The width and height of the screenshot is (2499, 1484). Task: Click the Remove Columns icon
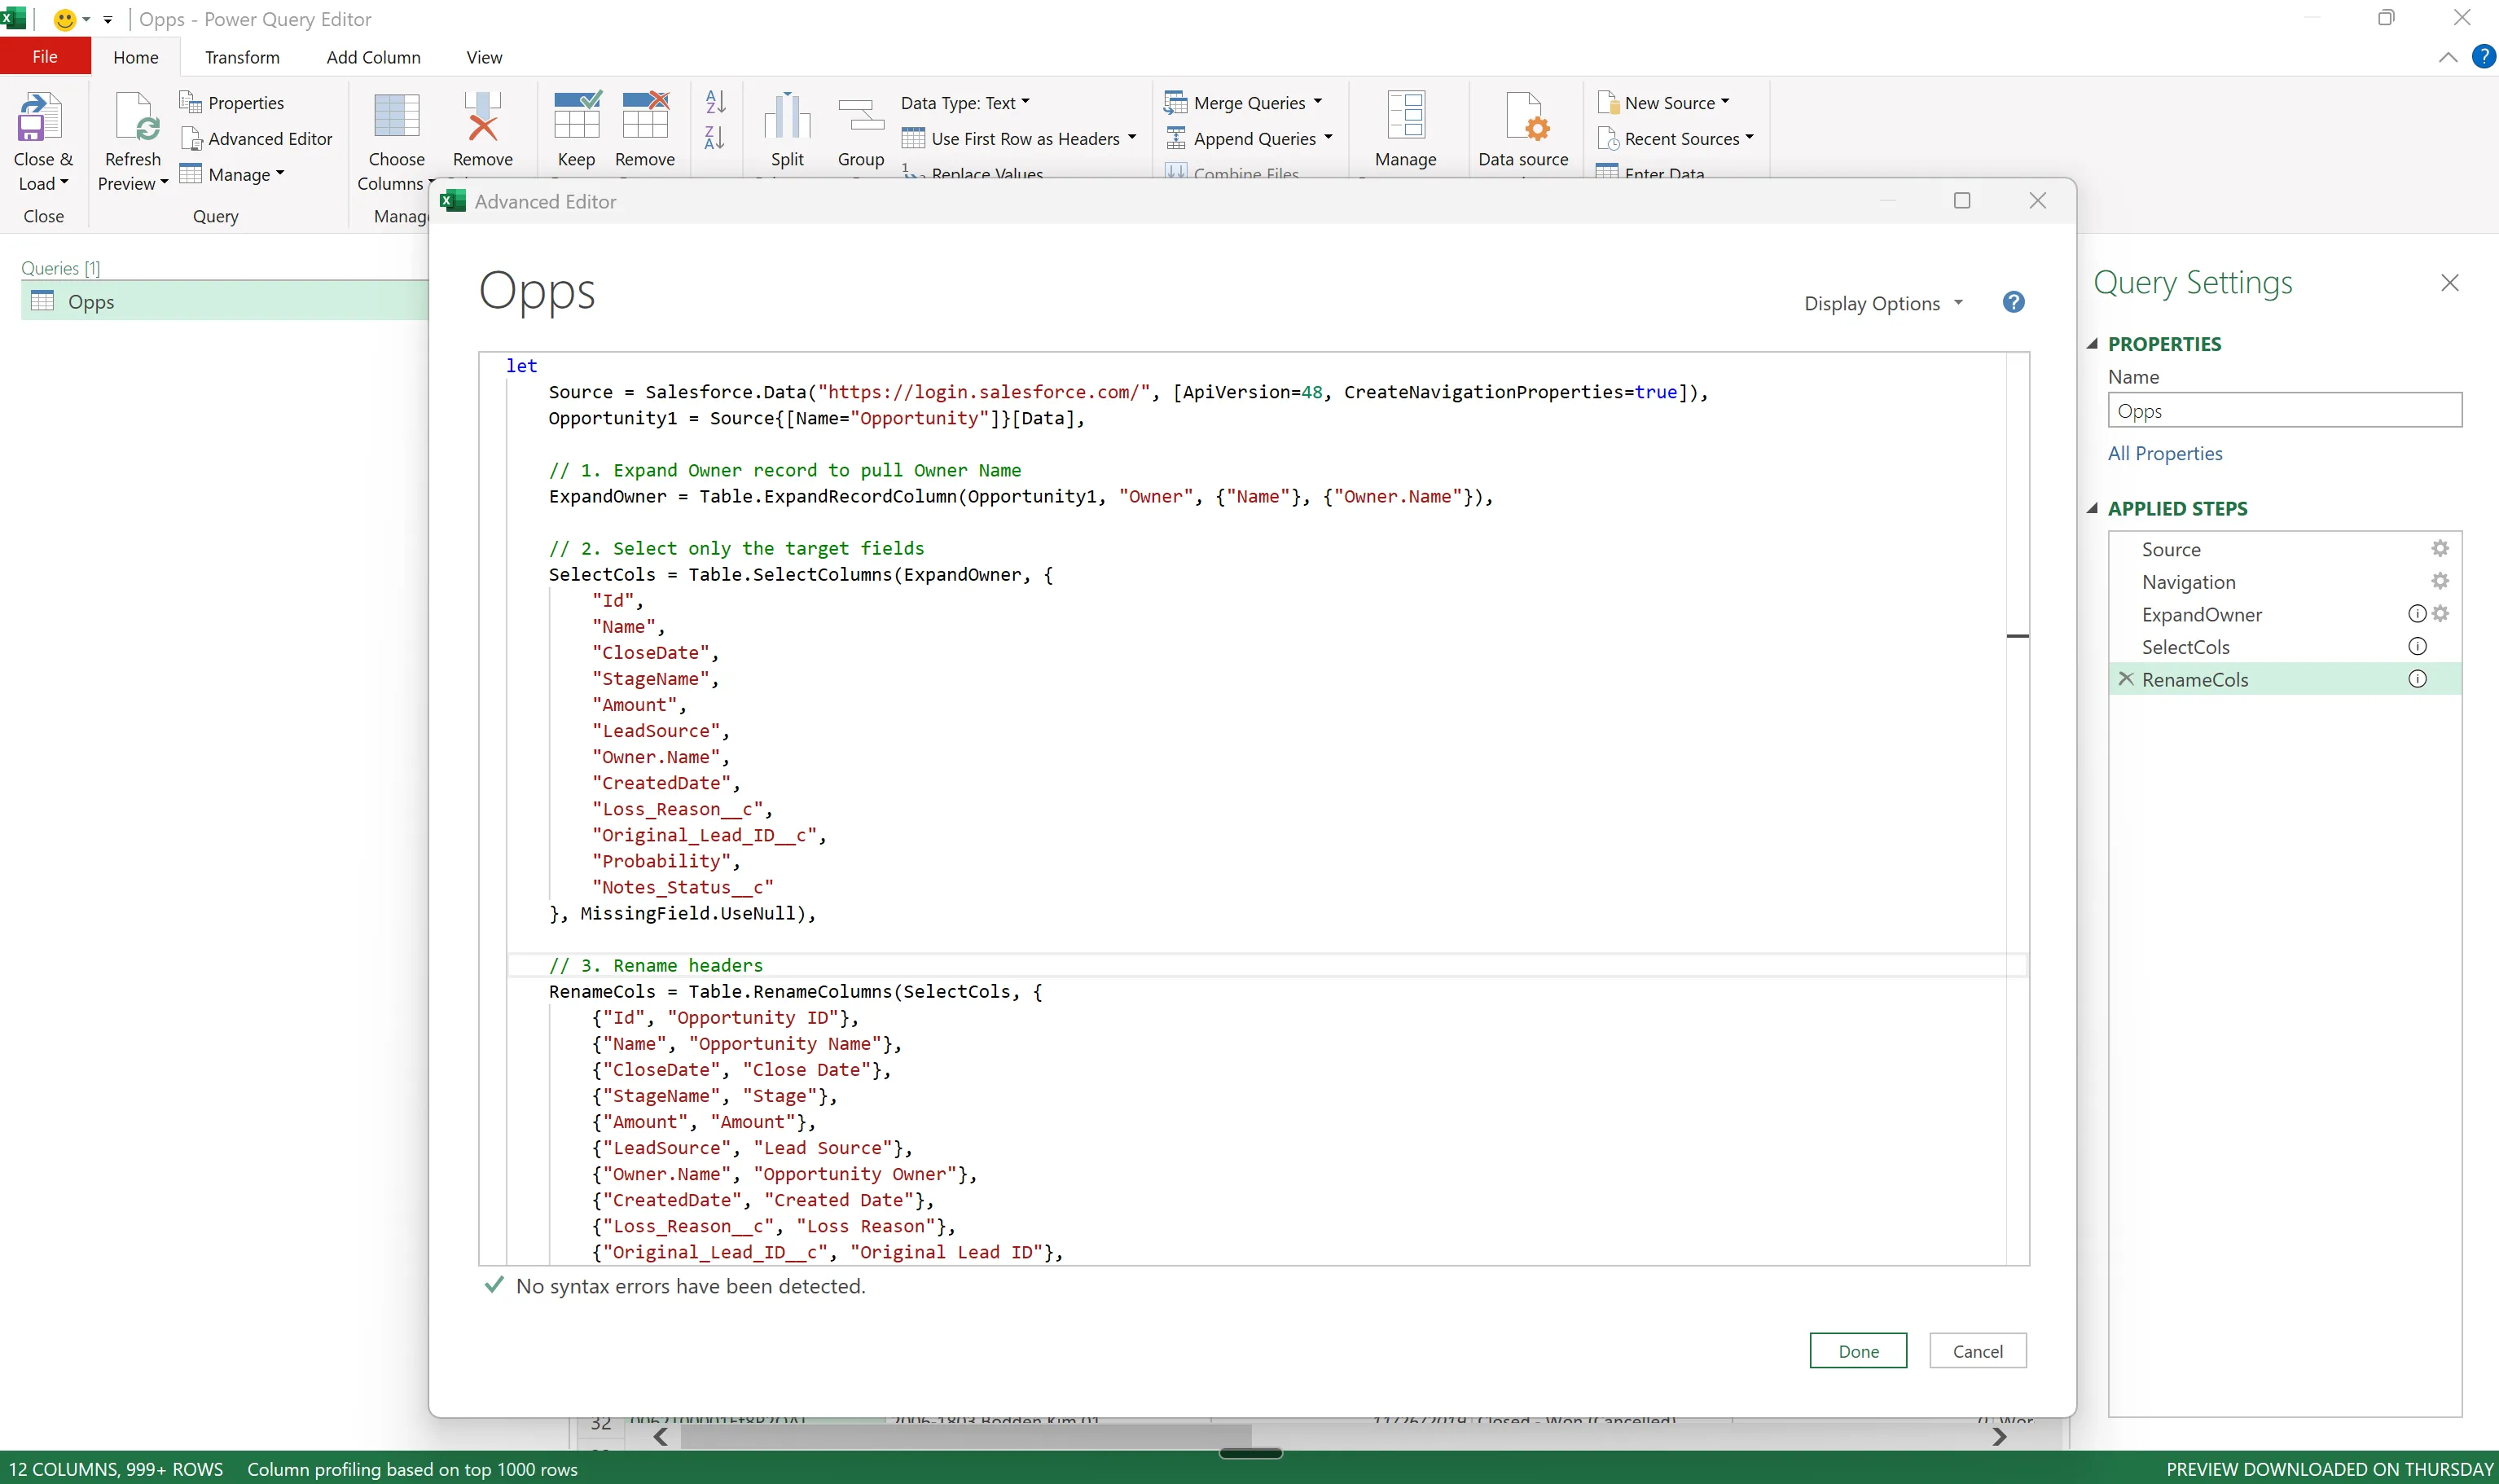click(483, 117)
